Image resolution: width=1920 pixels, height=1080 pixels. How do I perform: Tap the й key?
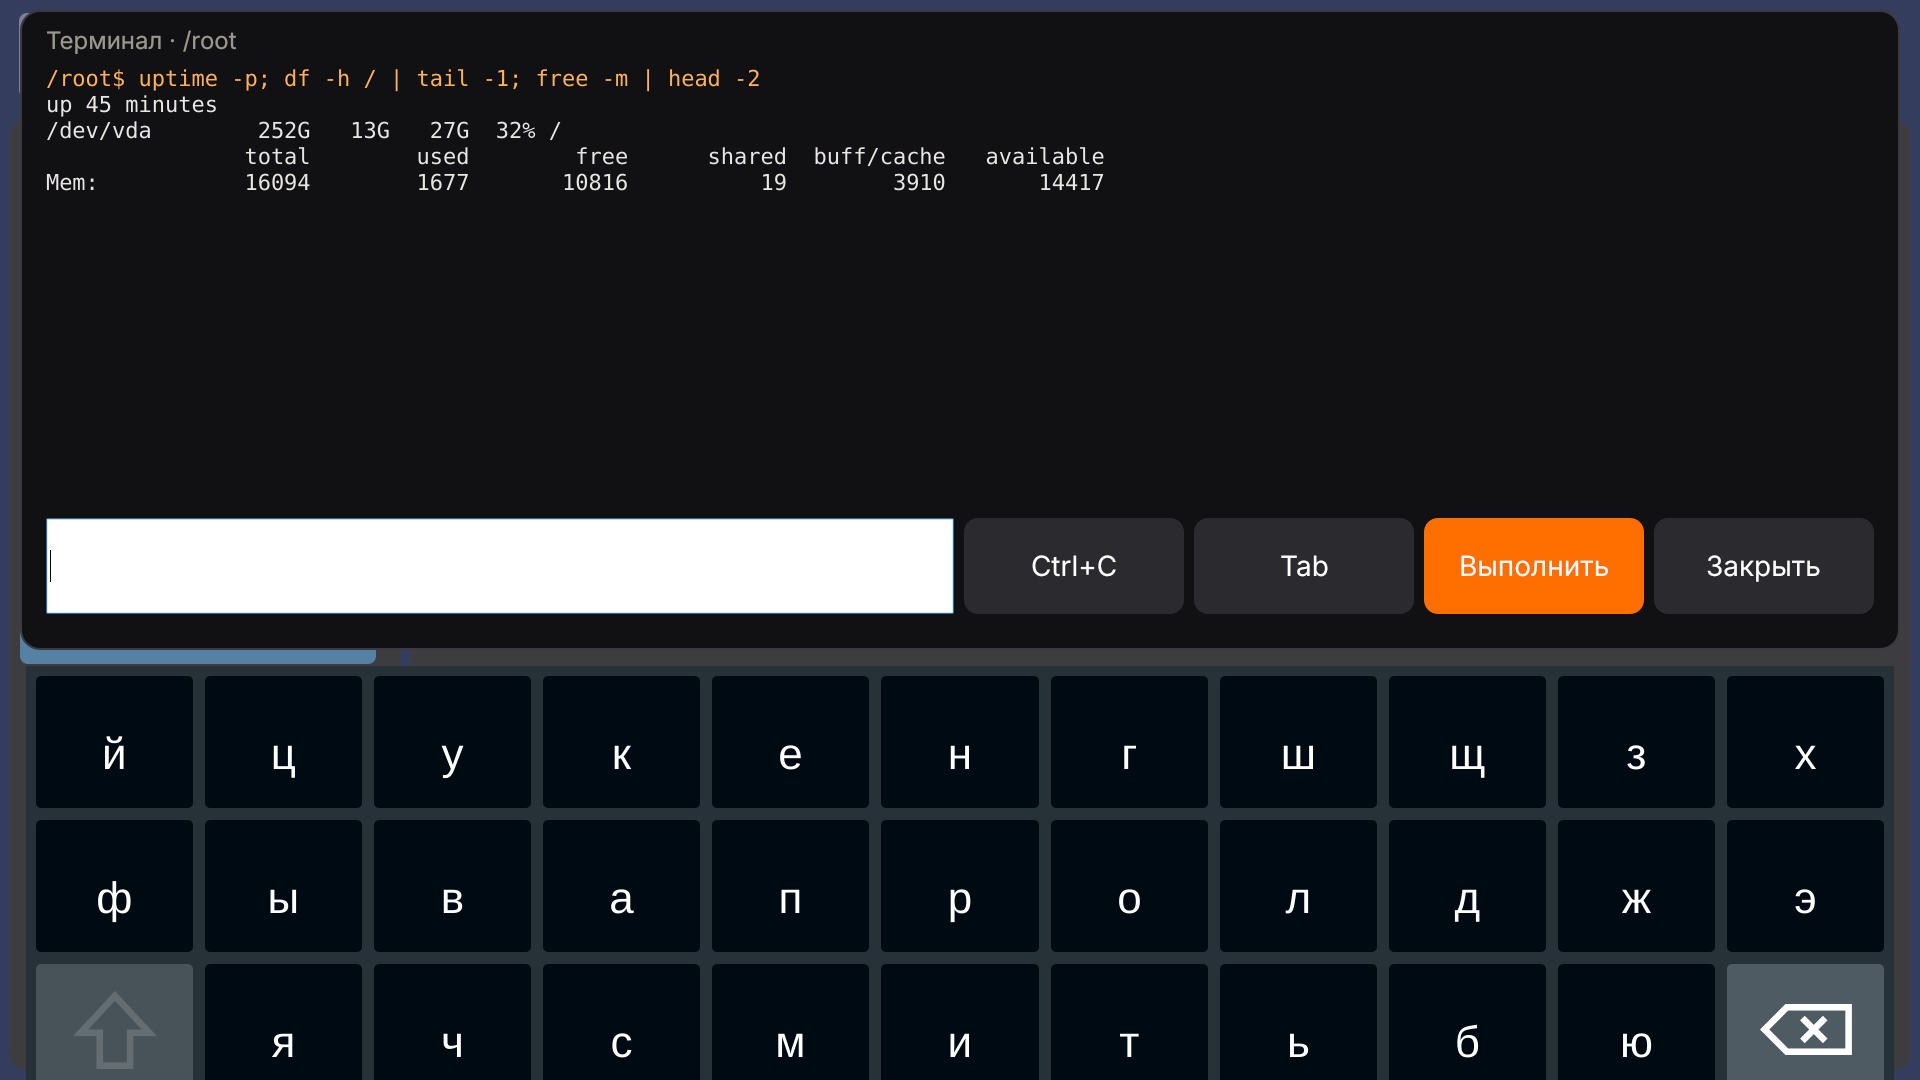tap(114, 742)
